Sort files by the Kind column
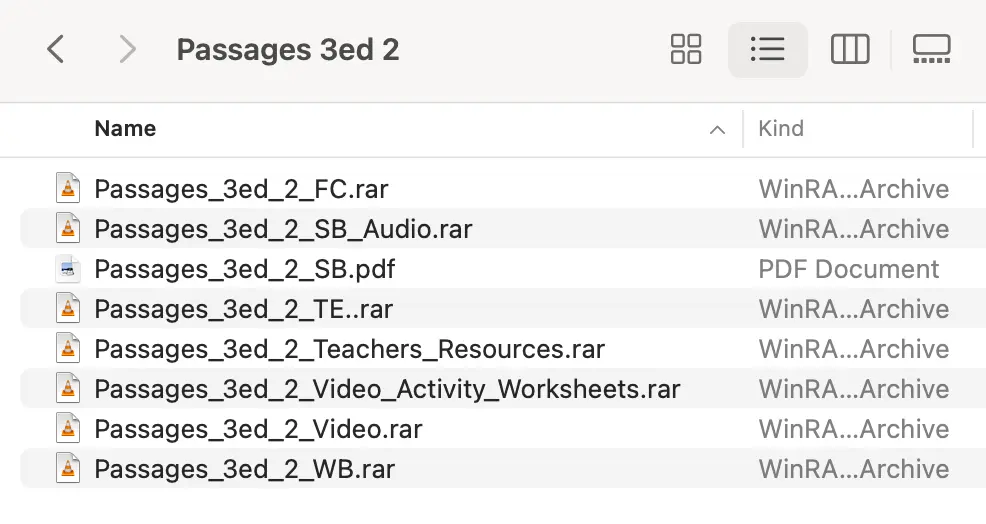The height and width of the screenshot is (524, 986). tap(781, 128)
